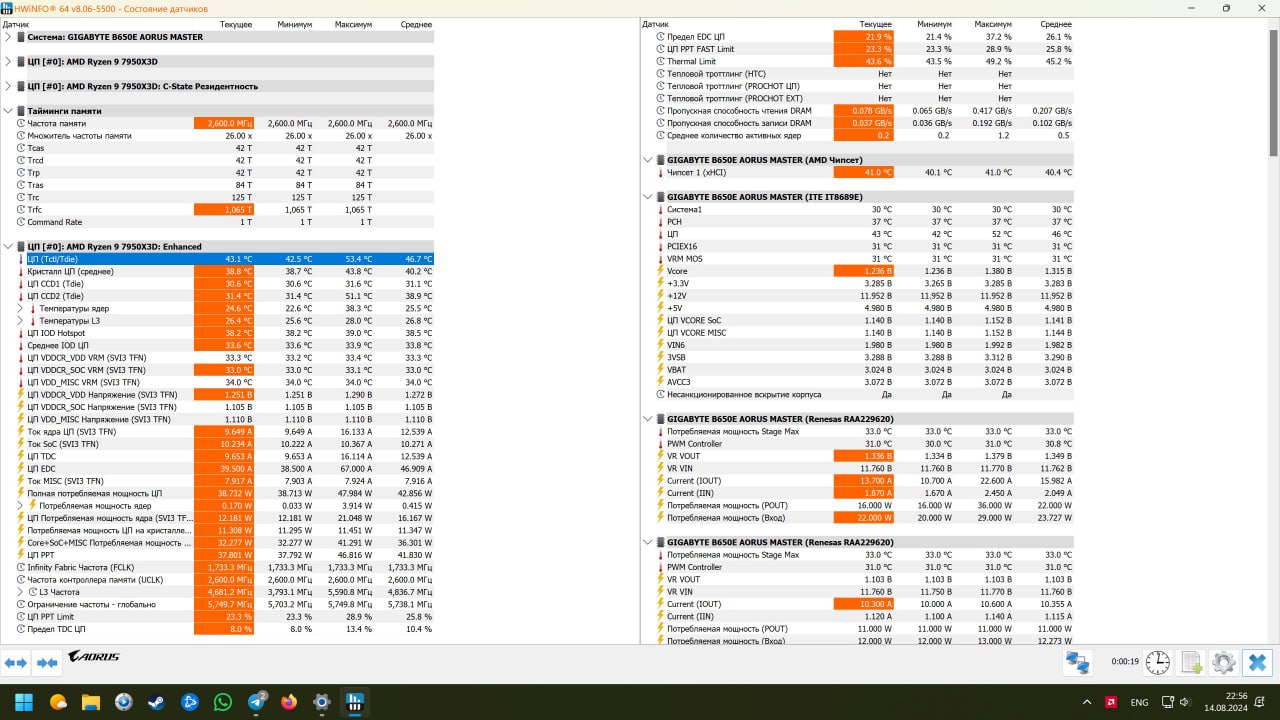Show hidden tray icons chevron

click(1085, 702)
